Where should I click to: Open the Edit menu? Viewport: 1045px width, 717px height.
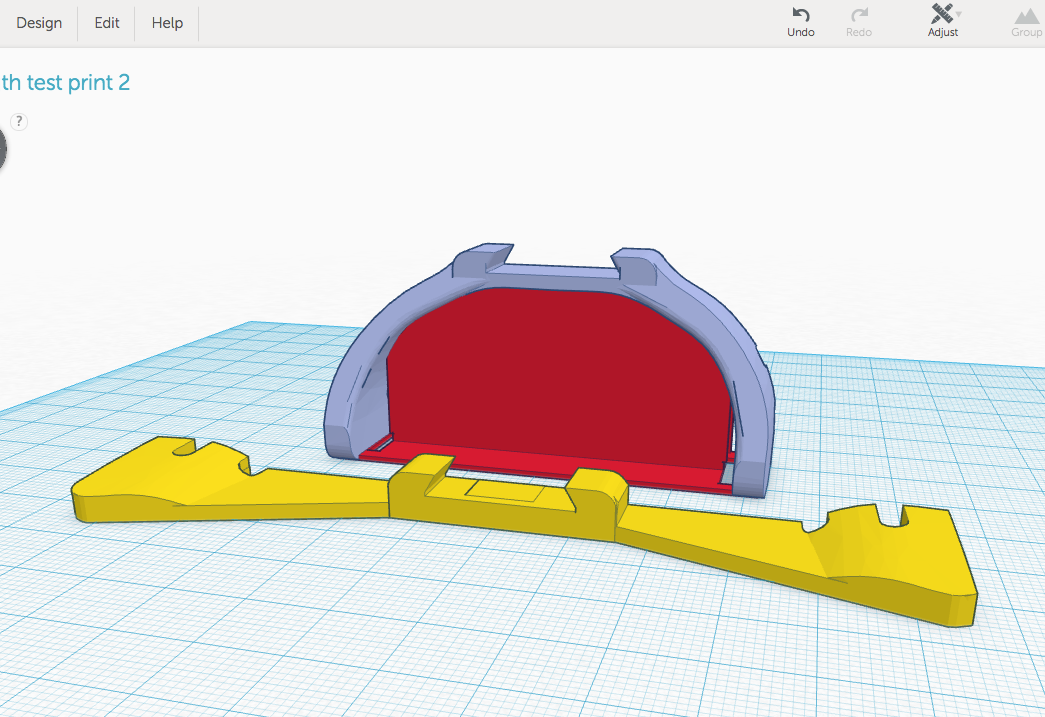[107, 23]
